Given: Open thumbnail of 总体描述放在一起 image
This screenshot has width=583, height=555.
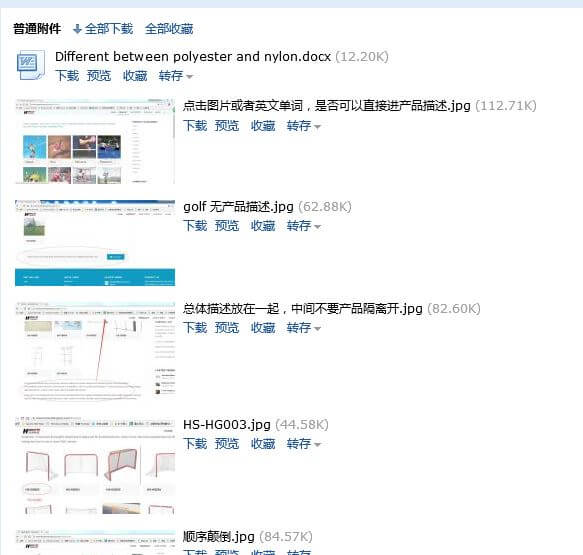Looking at the screenshot, I should coord(95,351).
